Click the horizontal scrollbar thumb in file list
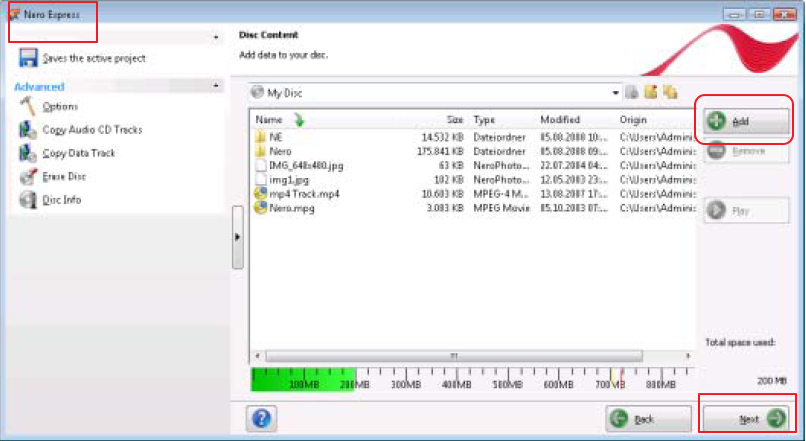 (454, 356)
